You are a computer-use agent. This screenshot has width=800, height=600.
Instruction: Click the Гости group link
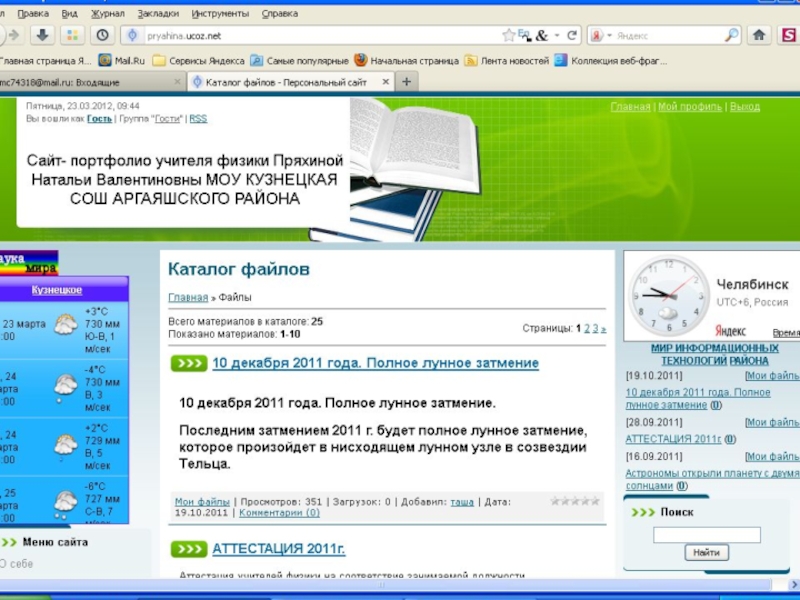[168, 119]
